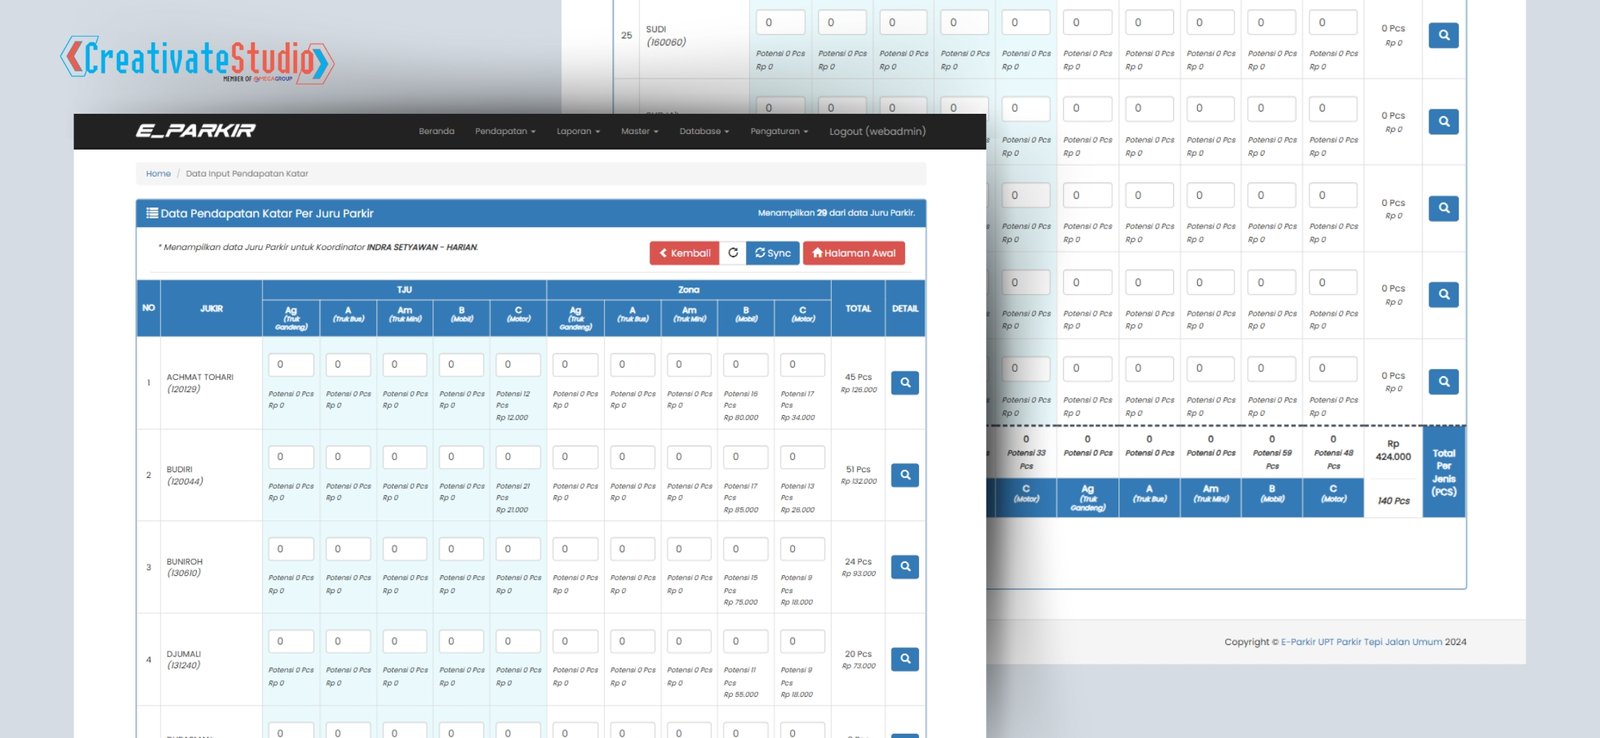1600x738 pixels.
Task: Open the Pengaturan menu
Action: coord(779,131)
